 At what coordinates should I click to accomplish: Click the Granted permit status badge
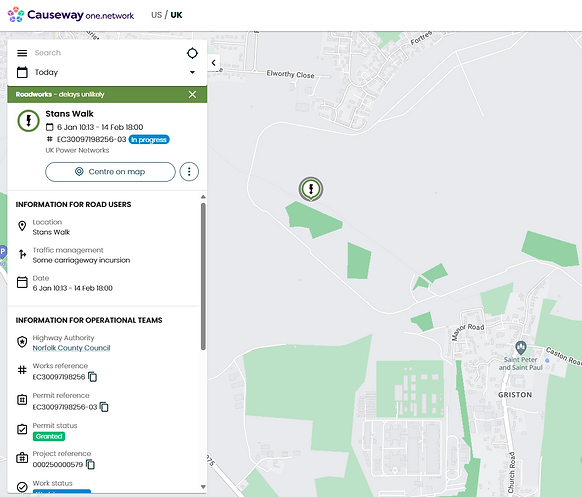pos(49,436)
